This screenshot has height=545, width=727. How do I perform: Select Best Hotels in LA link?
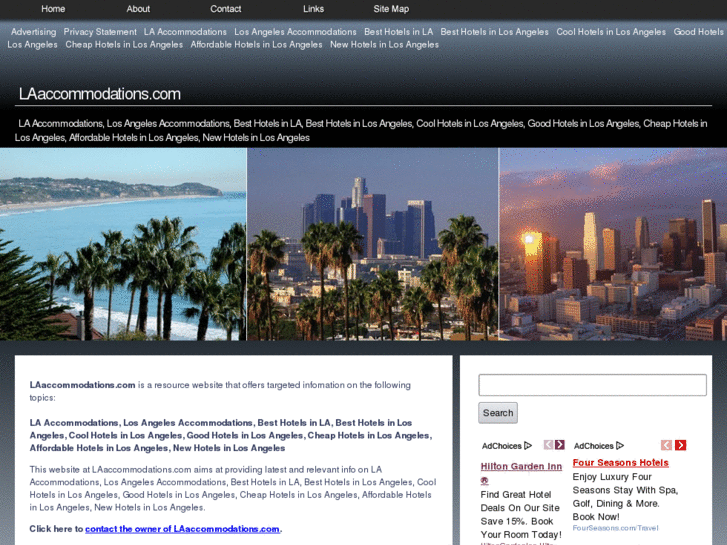pyautogui.click(x=398, y=32)
